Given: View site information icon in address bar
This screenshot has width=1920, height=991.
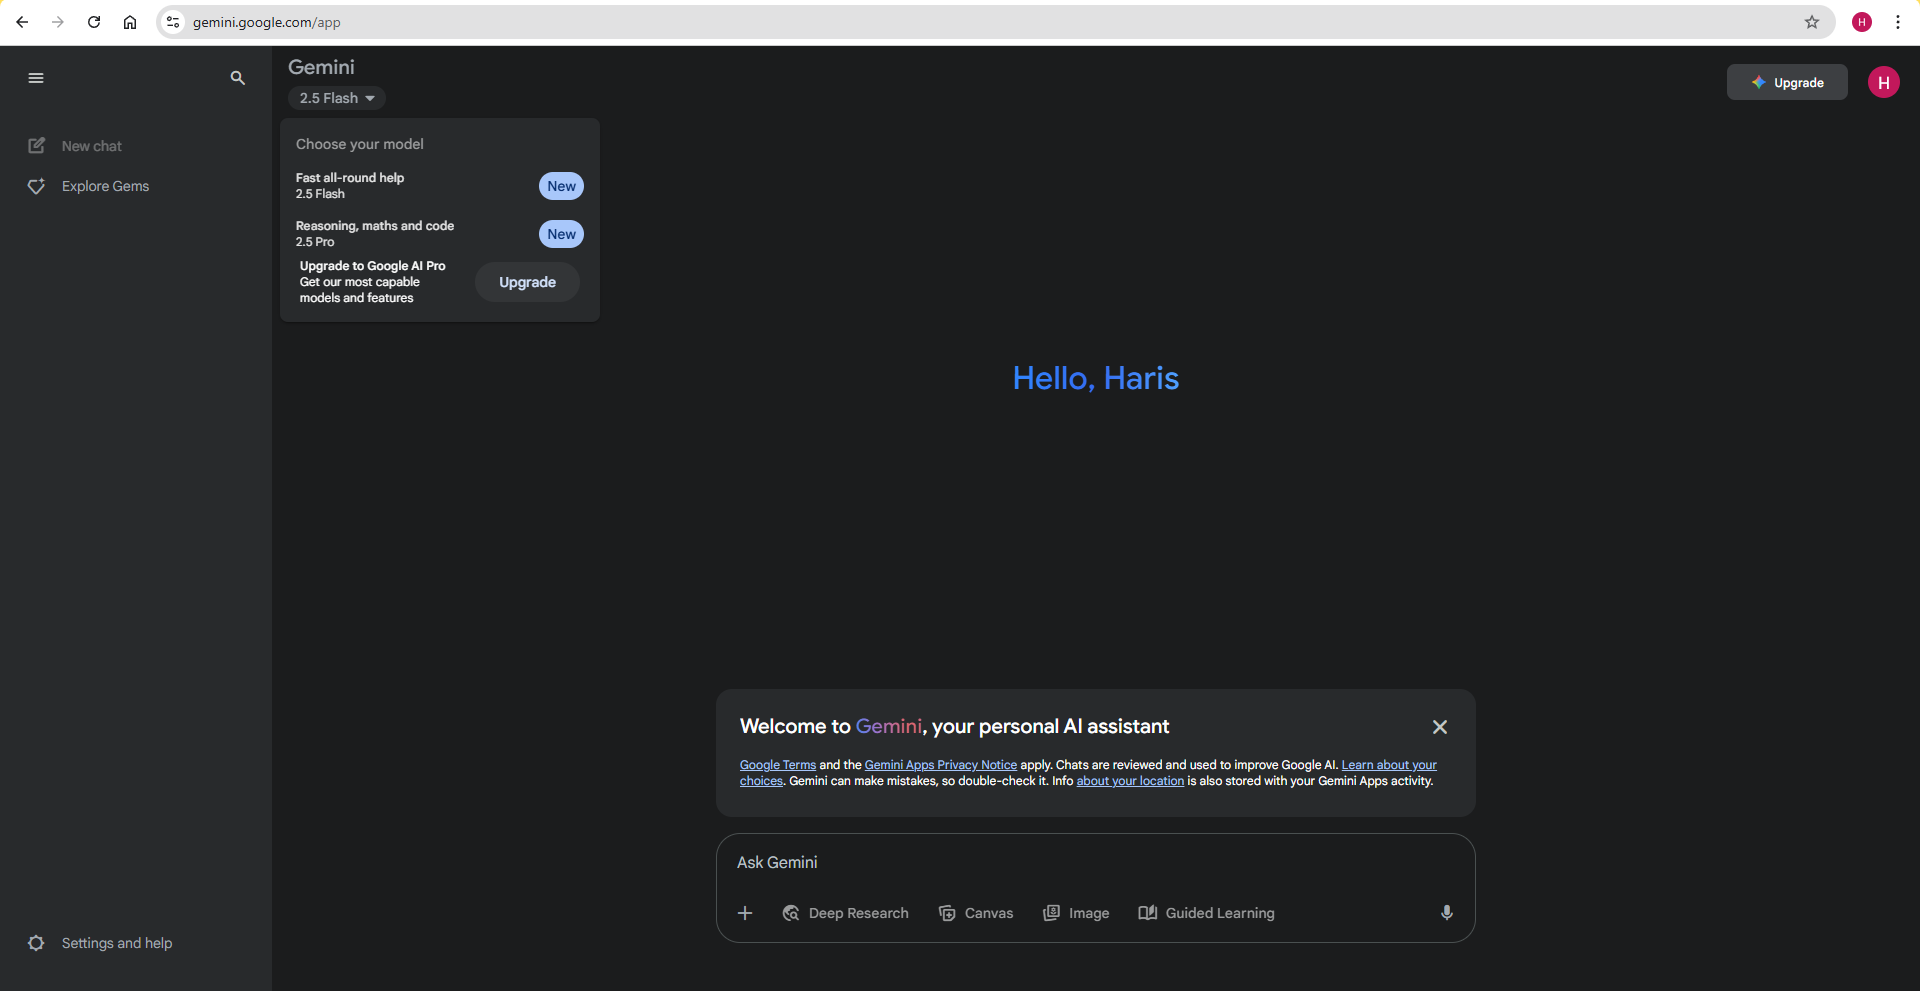Looking at the screenshot, I should [173, 22].
